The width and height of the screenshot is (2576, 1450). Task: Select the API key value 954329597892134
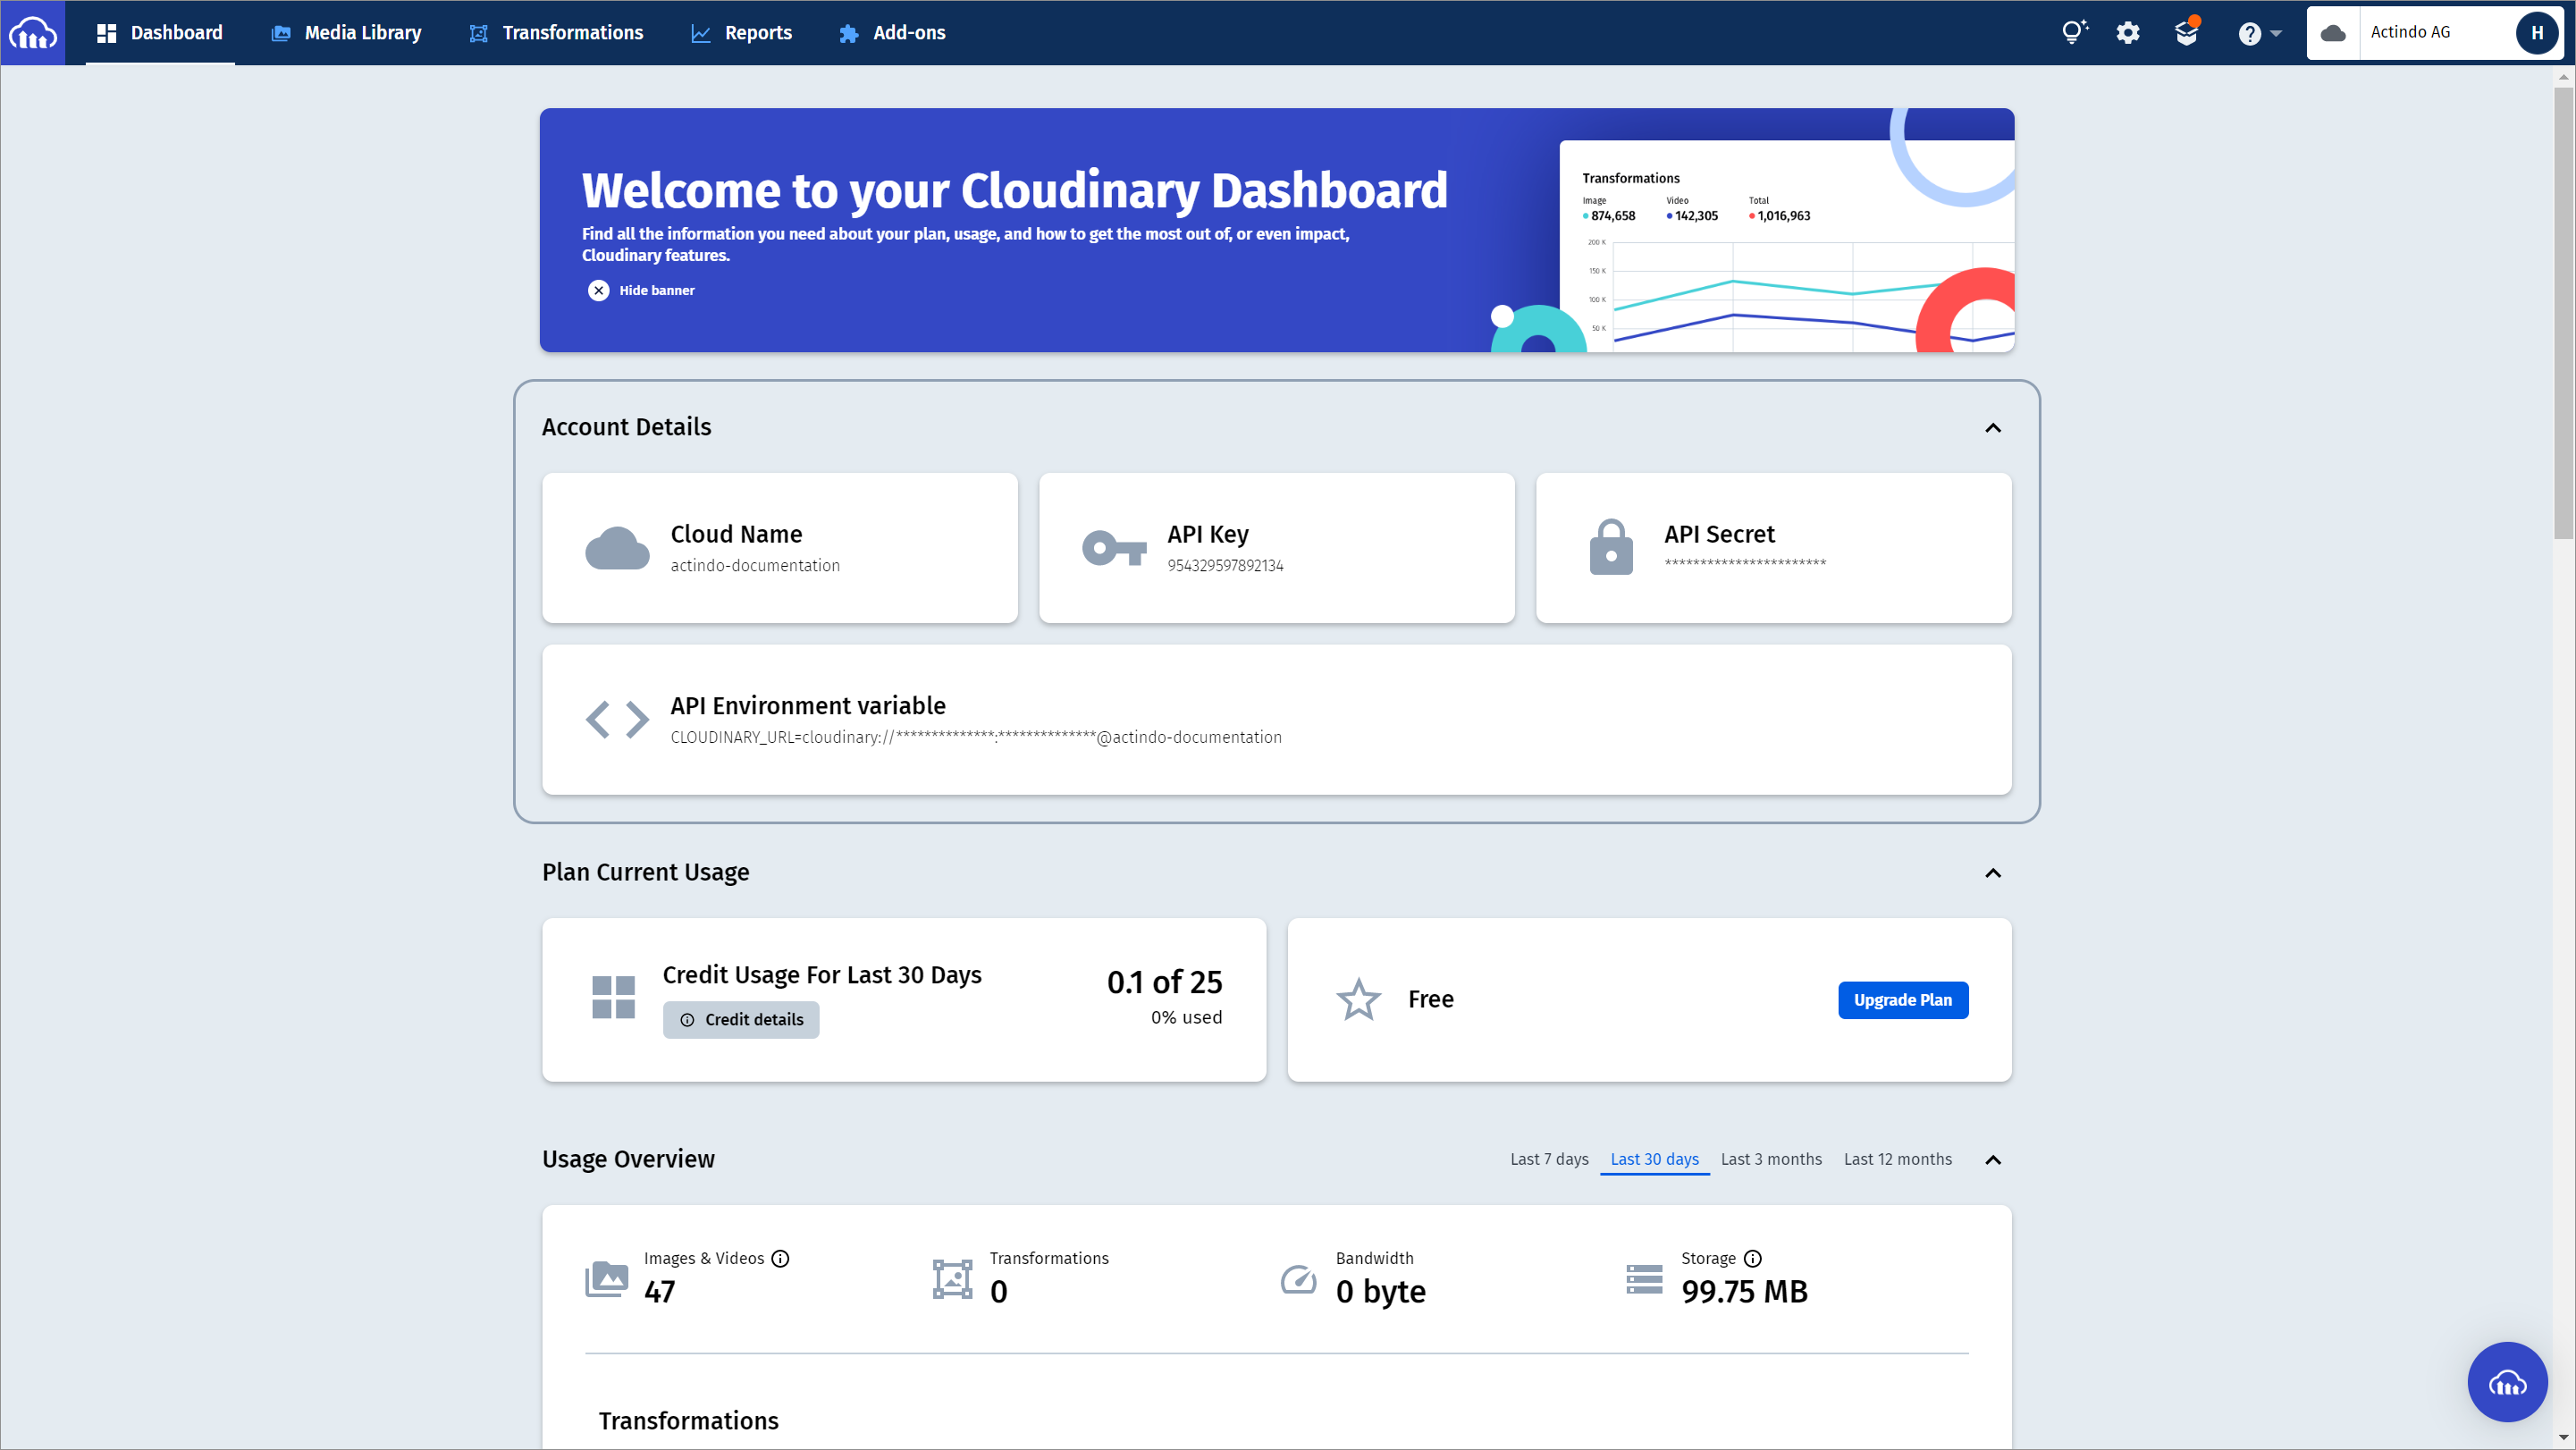(1225, 565)
